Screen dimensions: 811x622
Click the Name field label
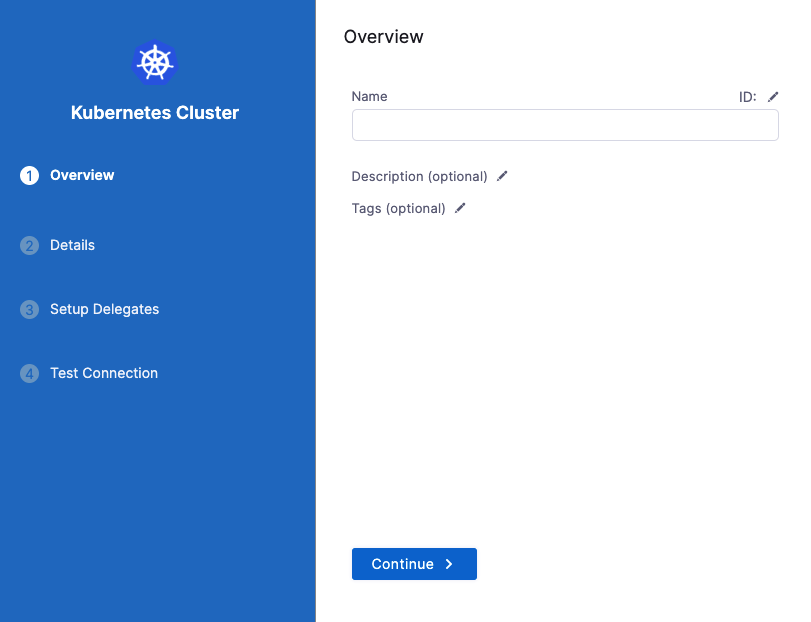[x=369, y=97]
